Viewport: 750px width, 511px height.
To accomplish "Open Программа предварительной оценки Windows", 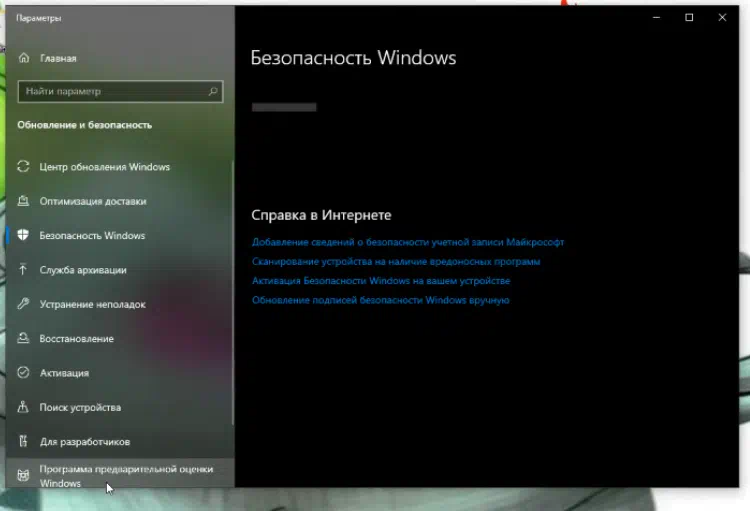I will 120,473.
